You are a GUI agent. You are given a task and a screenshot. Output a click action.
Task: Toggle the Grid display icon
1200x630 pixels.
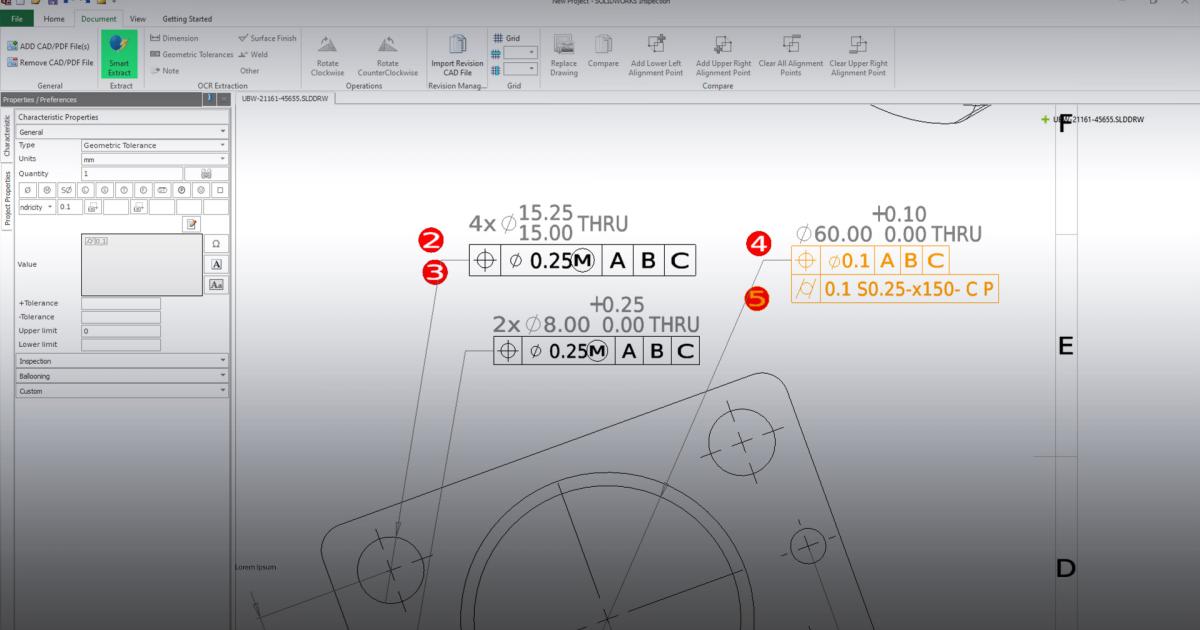pos(497,38)
